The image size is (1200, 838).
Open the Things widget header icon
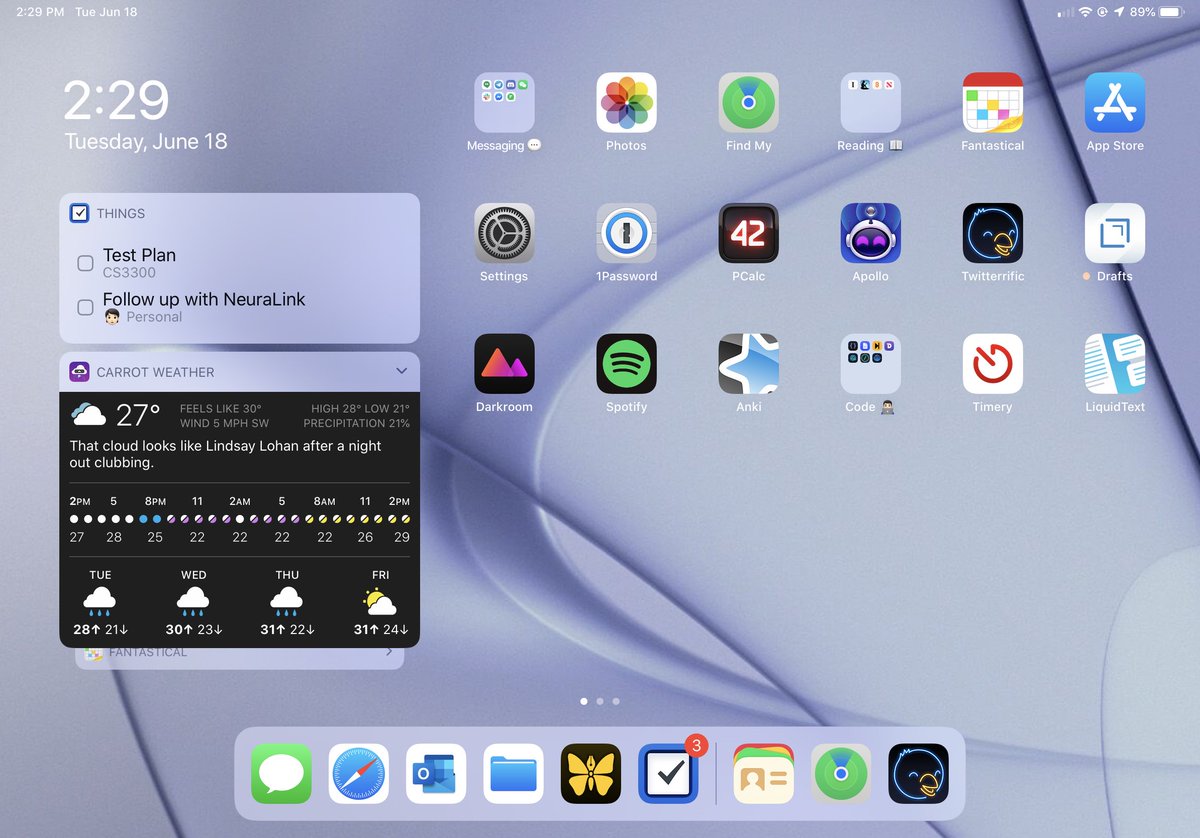coord(79,213)
